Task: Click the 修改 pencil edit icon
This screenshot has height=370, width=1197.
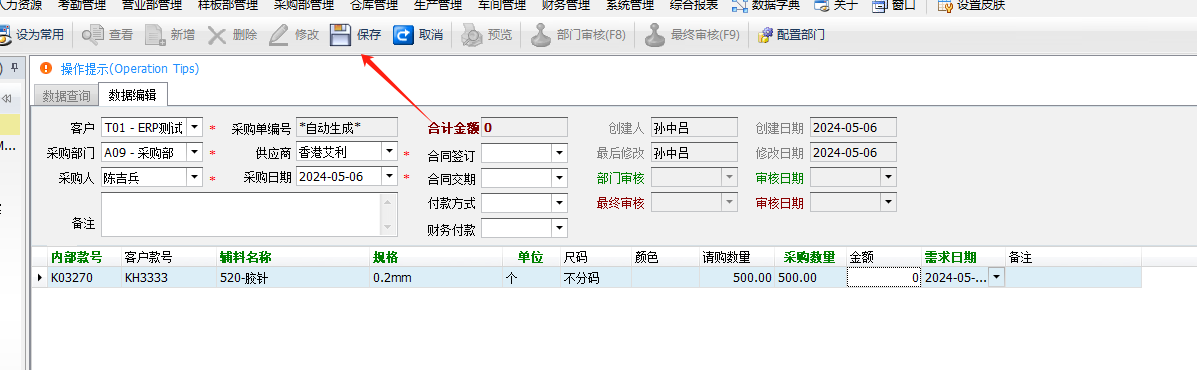Action: 279,34
